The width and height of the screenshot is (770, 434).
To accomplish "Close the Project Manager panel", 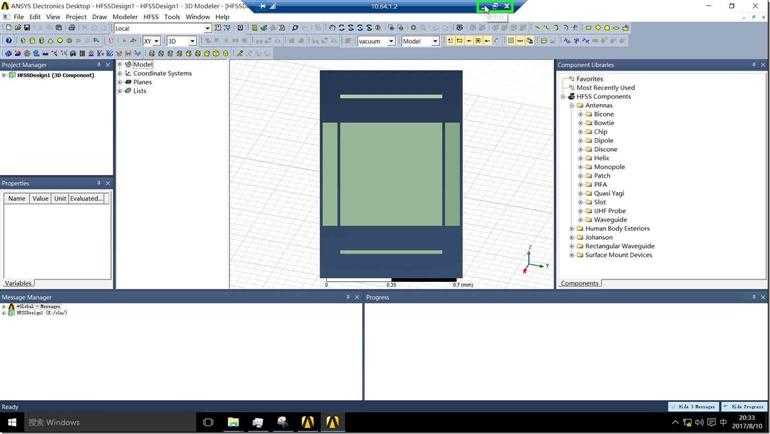I will 108,65.
